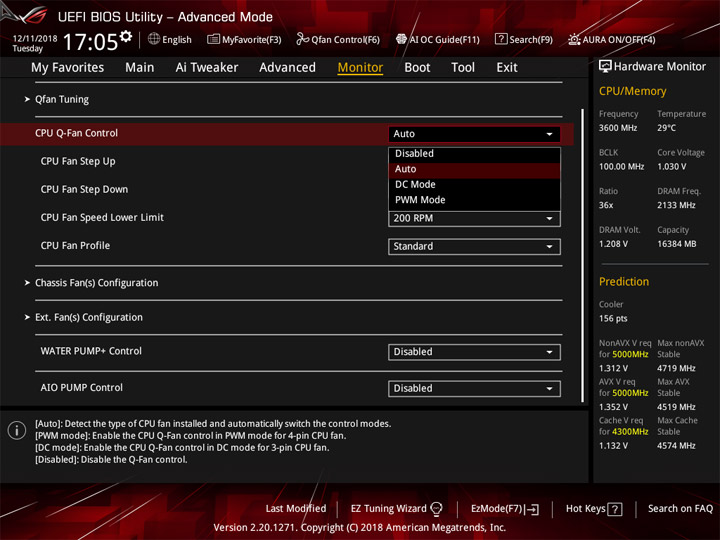Viewport: 720px width, 540px height.
Task: Click the 3600 MHz frequency value
Action: [618, 128]
